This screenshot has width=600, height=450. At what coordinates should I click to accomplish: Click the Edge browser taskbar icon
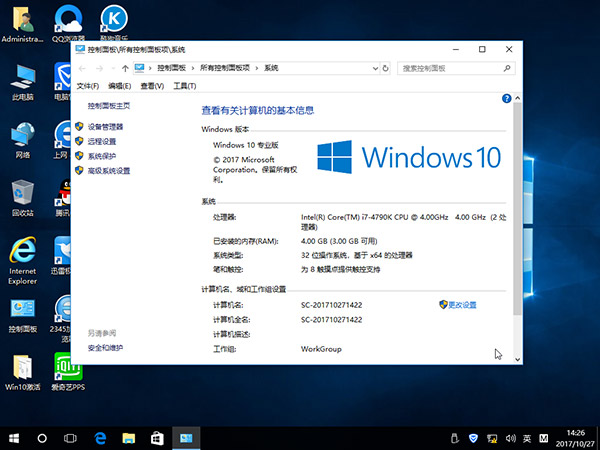pos(101,438)
